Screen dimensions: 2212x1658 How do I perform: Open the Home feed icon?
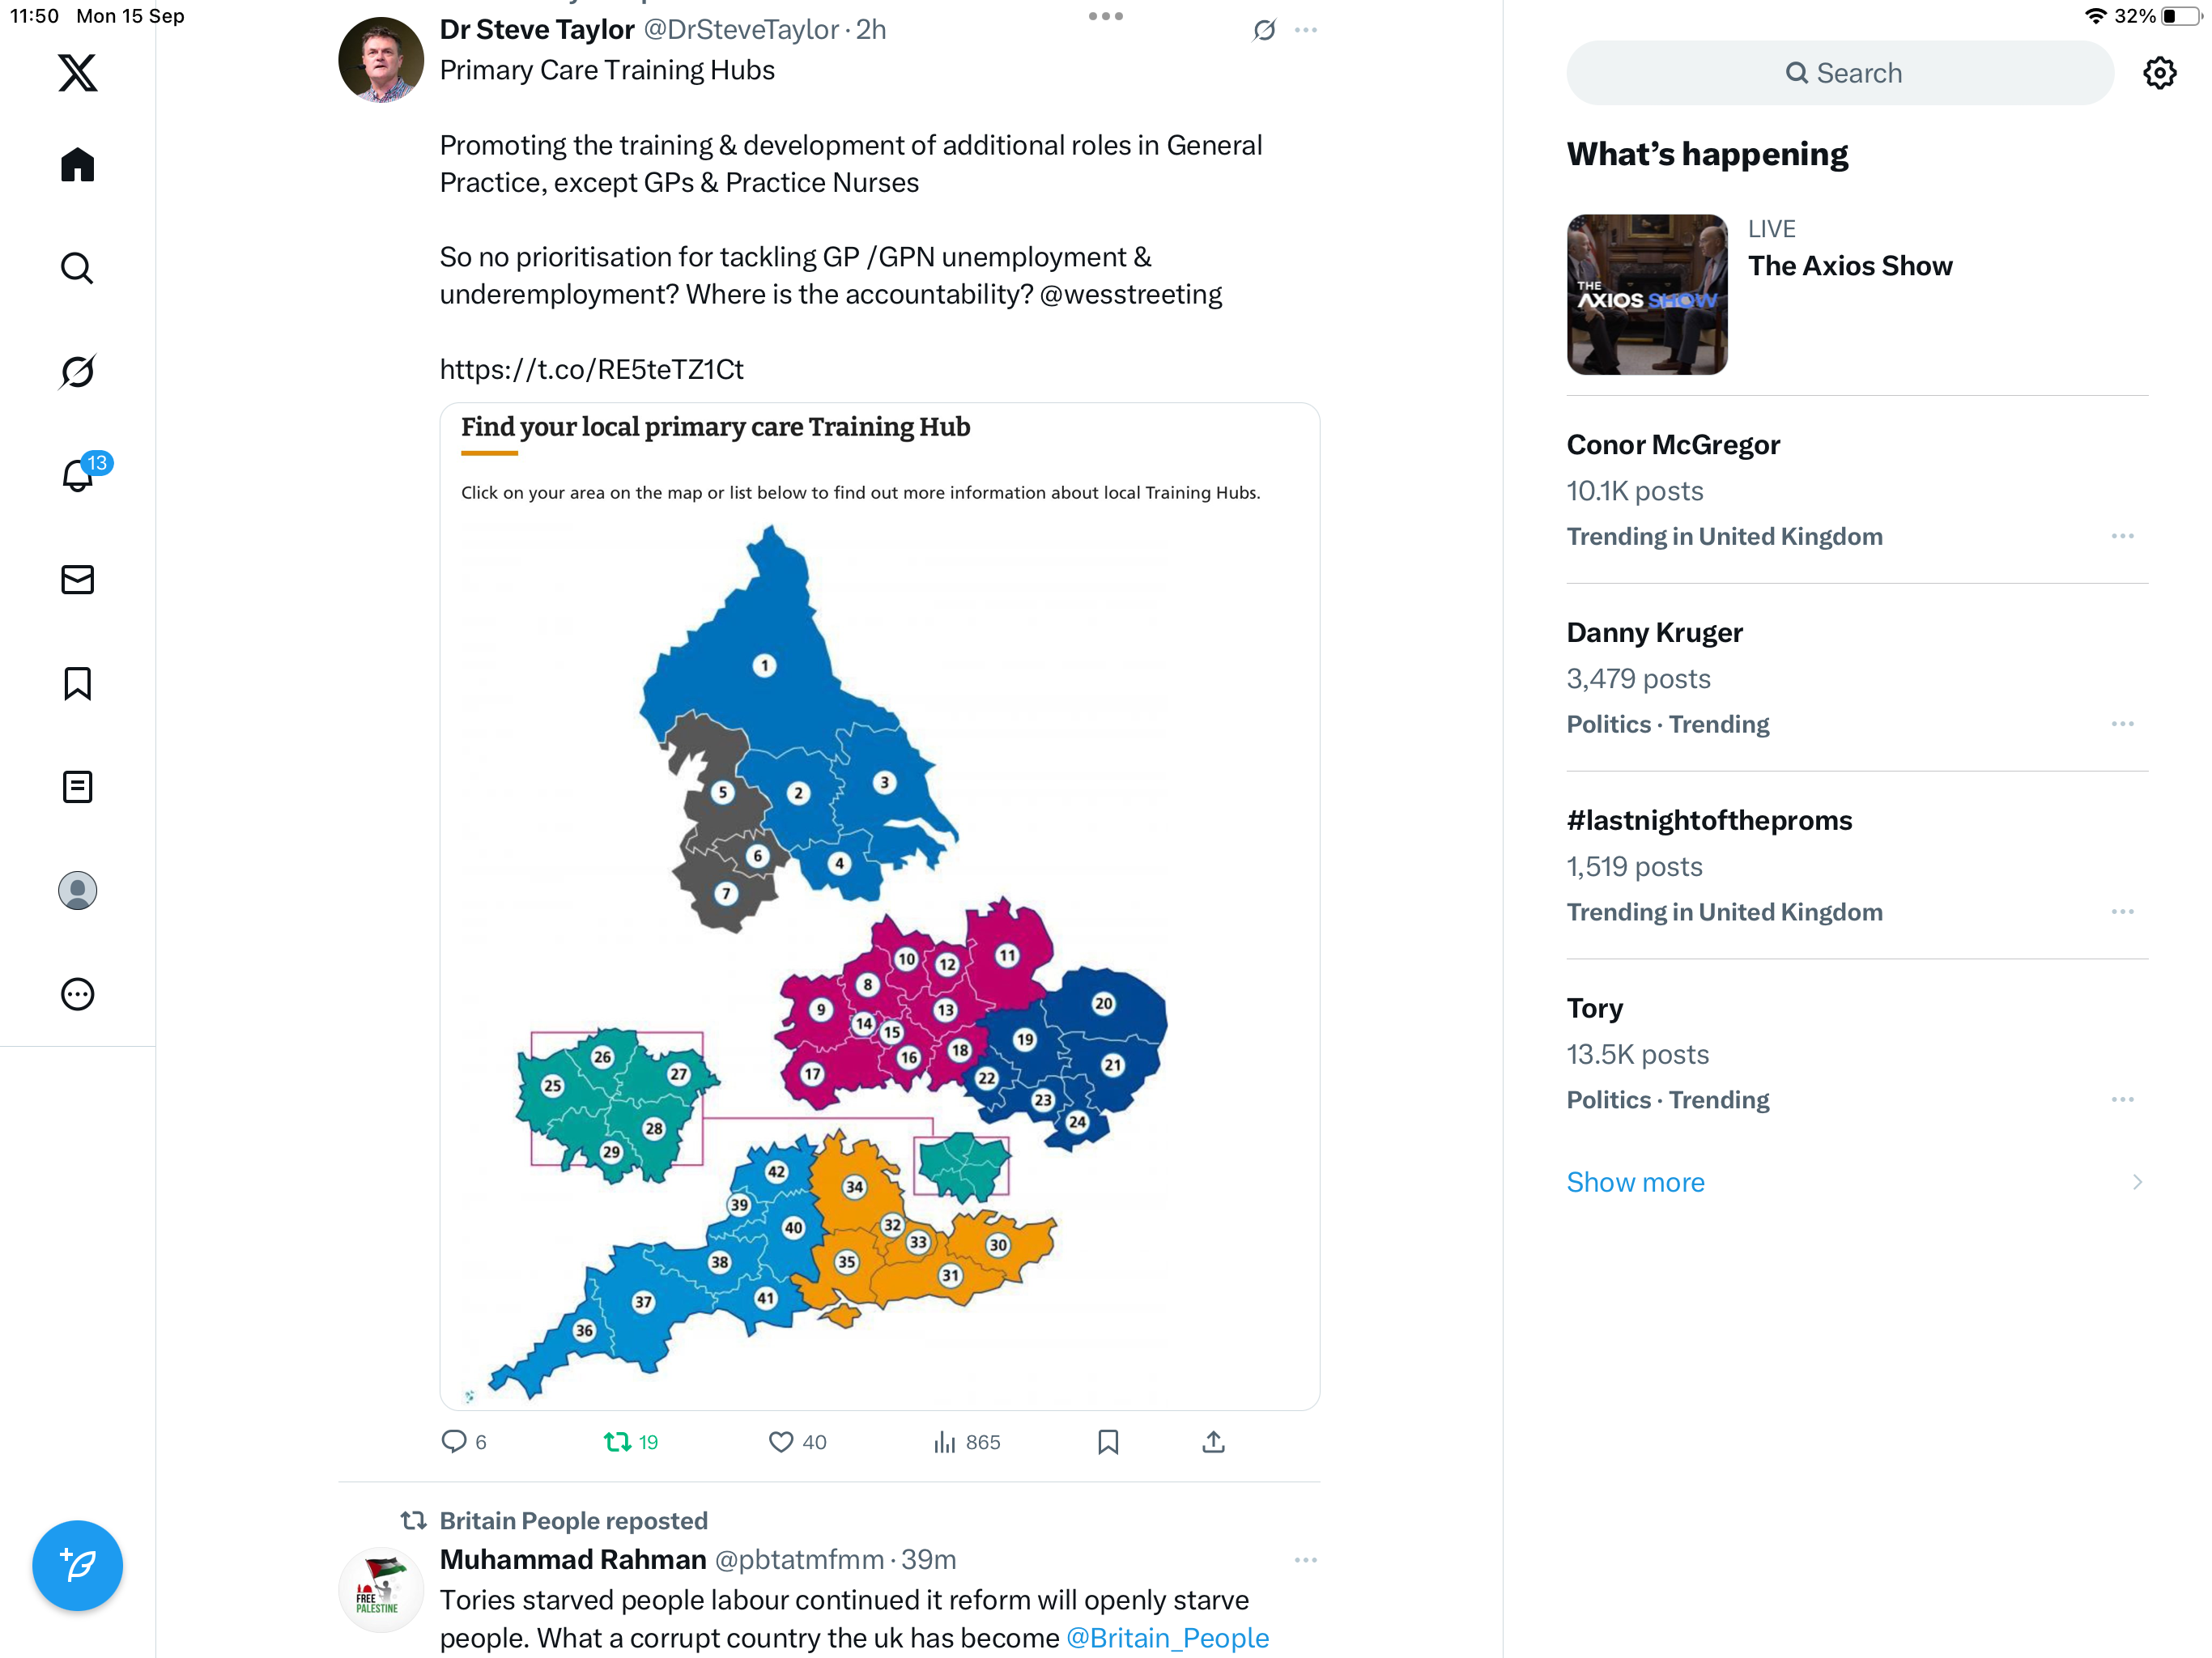pyautogui.click(x=77, y=165)
